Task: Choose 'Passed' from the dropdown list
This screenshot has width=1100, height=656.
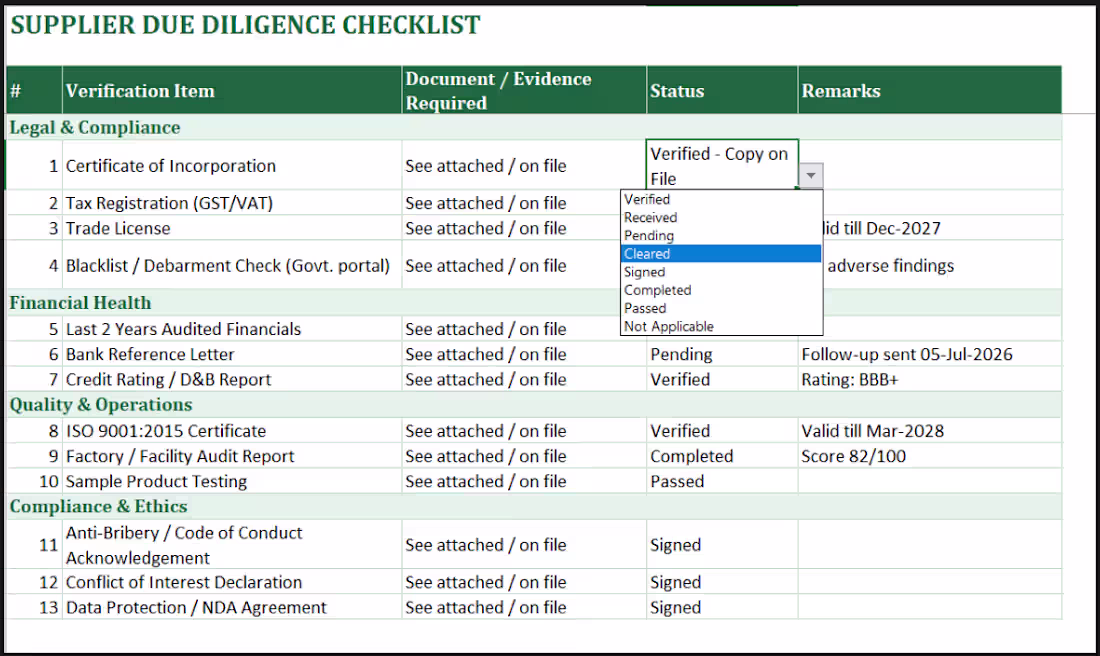Action: (721, 309)
